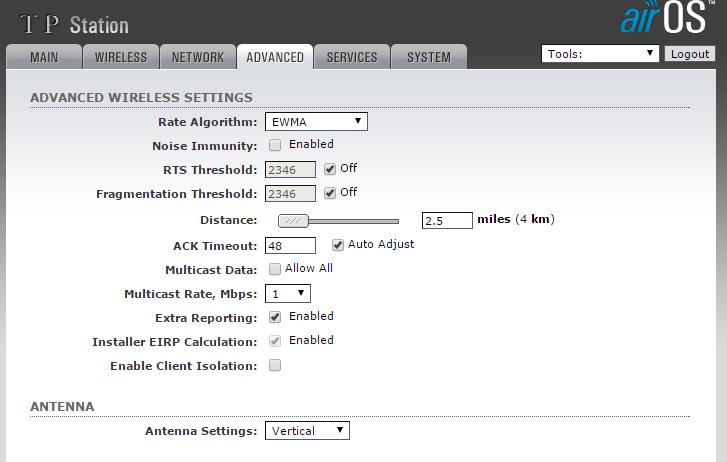The height and width of the screenshot is (462, 727).
Task: Click the Distance slider handle
Action: (x=292, y=221)
